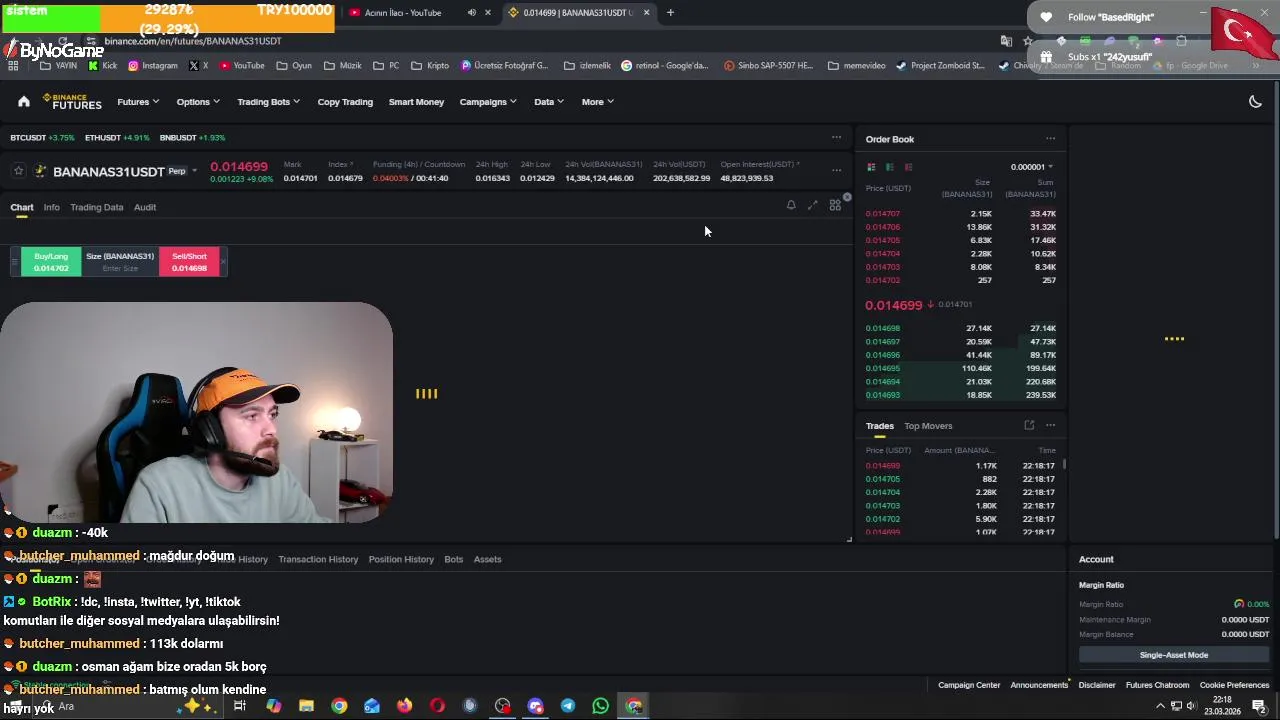Viewport: 1280px width, 720px height.
Task: Expand the More dropdown
Action: click(x=598, y=101)
